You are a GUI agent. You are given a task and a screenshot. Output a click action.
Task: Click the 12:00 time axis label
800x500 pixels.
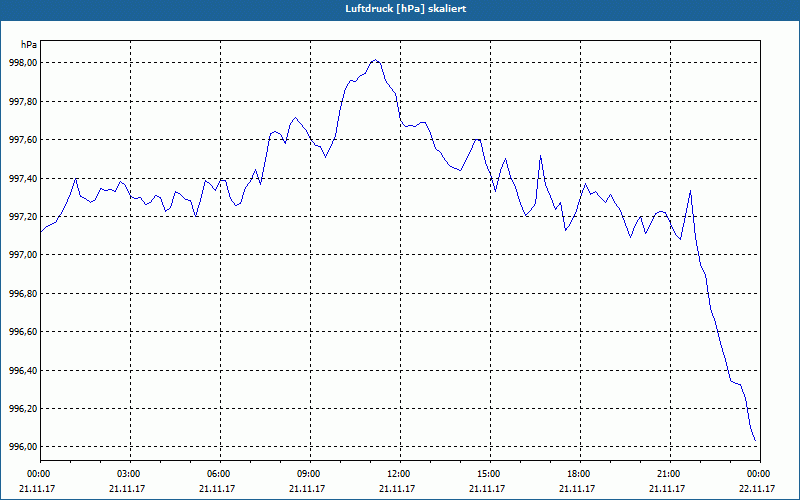pyautogui.click(x=398, y=474)
